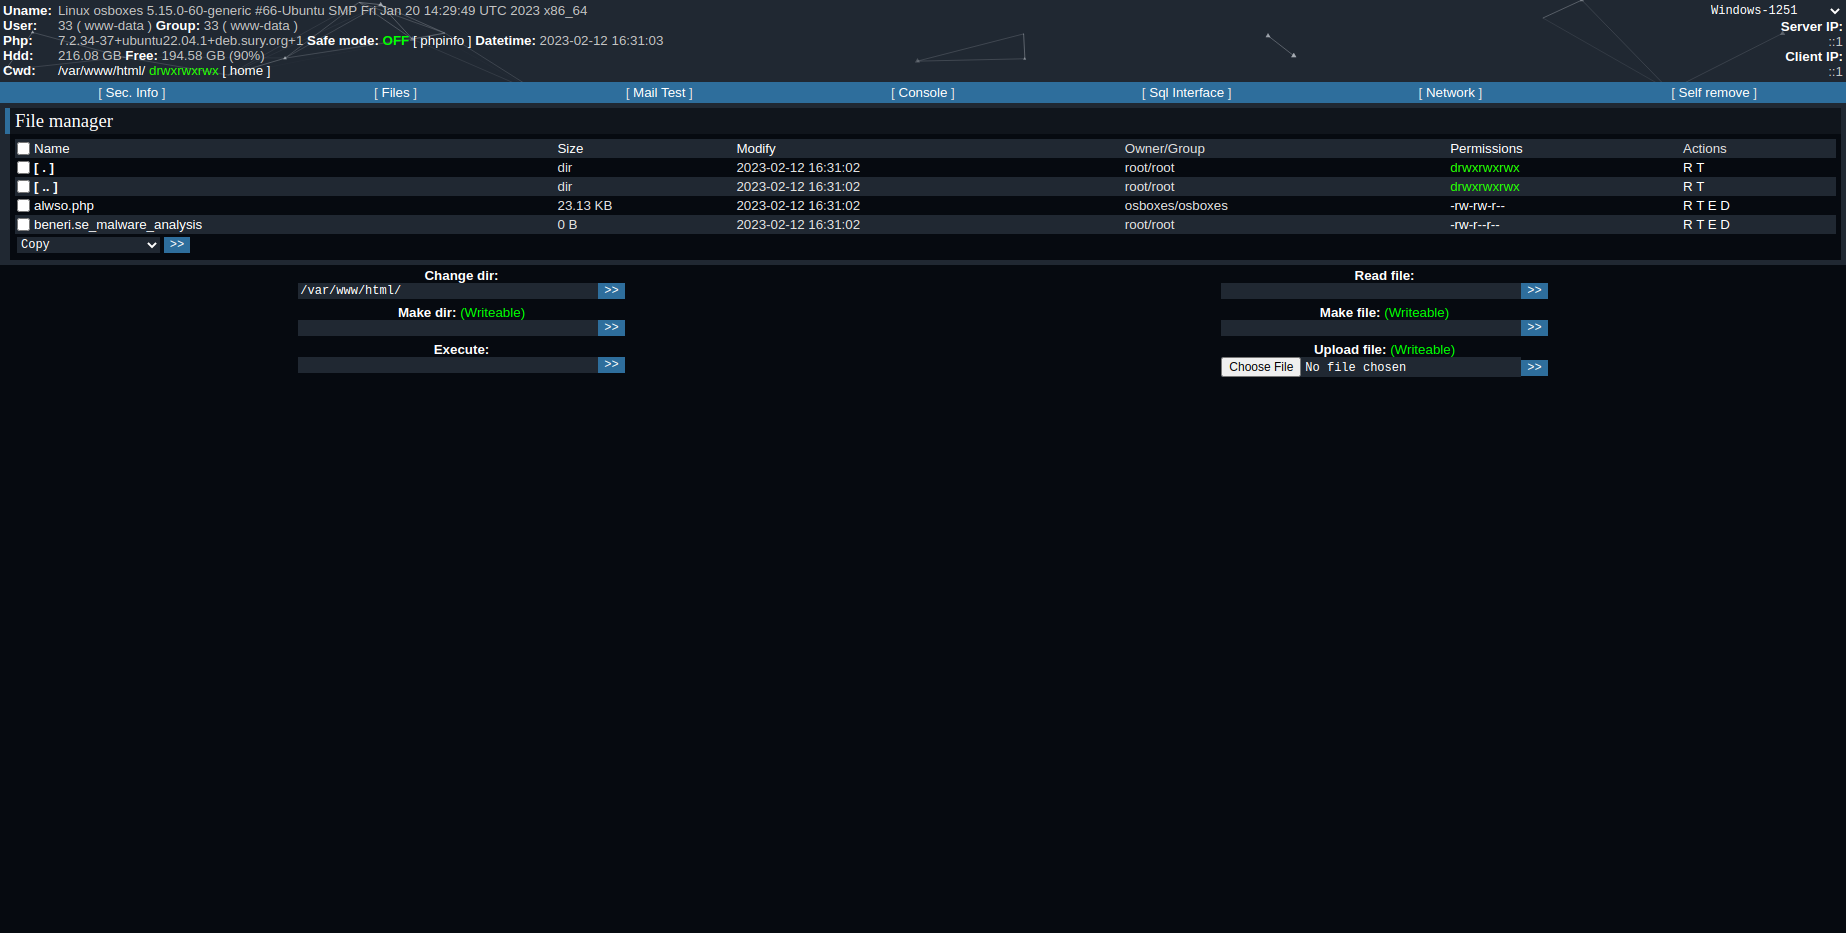Image resolution: width=1846 pixels, height=933 pixels.
Task: Open the Mail Test tab
Action: [659, 93]
